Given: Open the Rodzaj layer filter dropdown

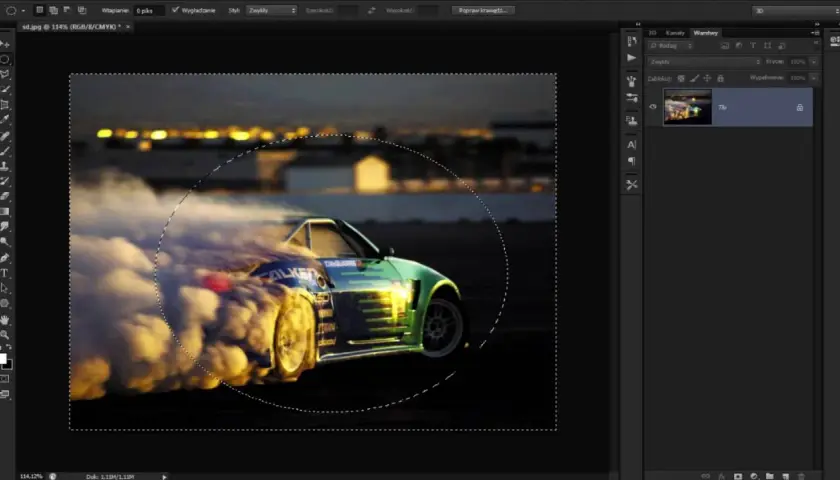Looking at the screenshot, I should 670,46.
